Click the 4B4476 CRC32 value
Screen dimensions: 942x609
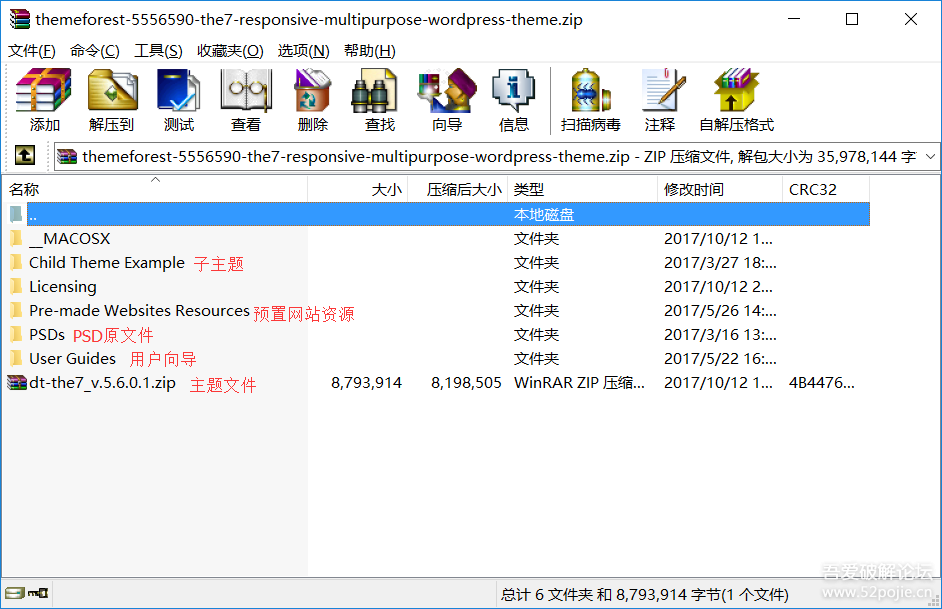click(x=821, y=383)
